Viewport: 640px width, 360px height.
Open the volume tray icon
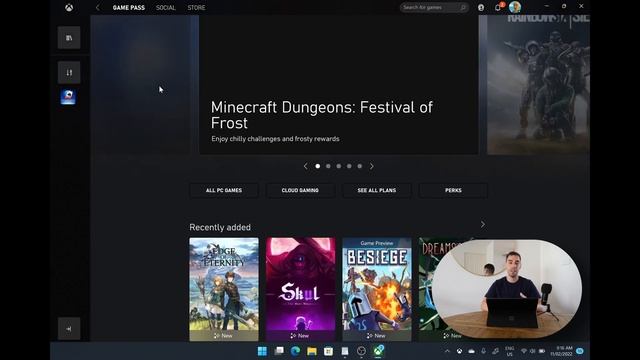click(533, 351)
